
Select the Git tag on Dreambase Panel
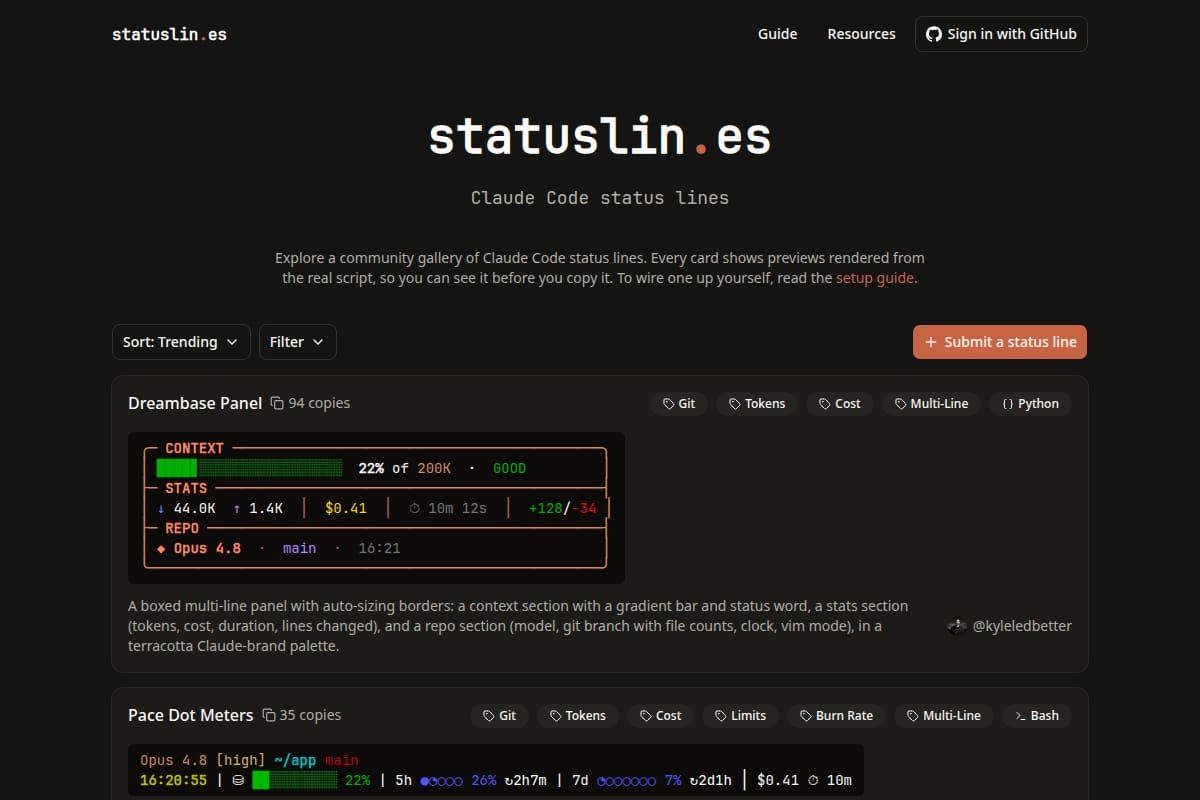[679, 404]
